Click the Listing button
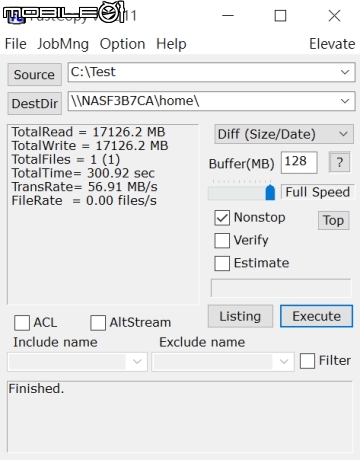This screenshot has width=360, height=460. pyautogui.click(x=240, y=316)
